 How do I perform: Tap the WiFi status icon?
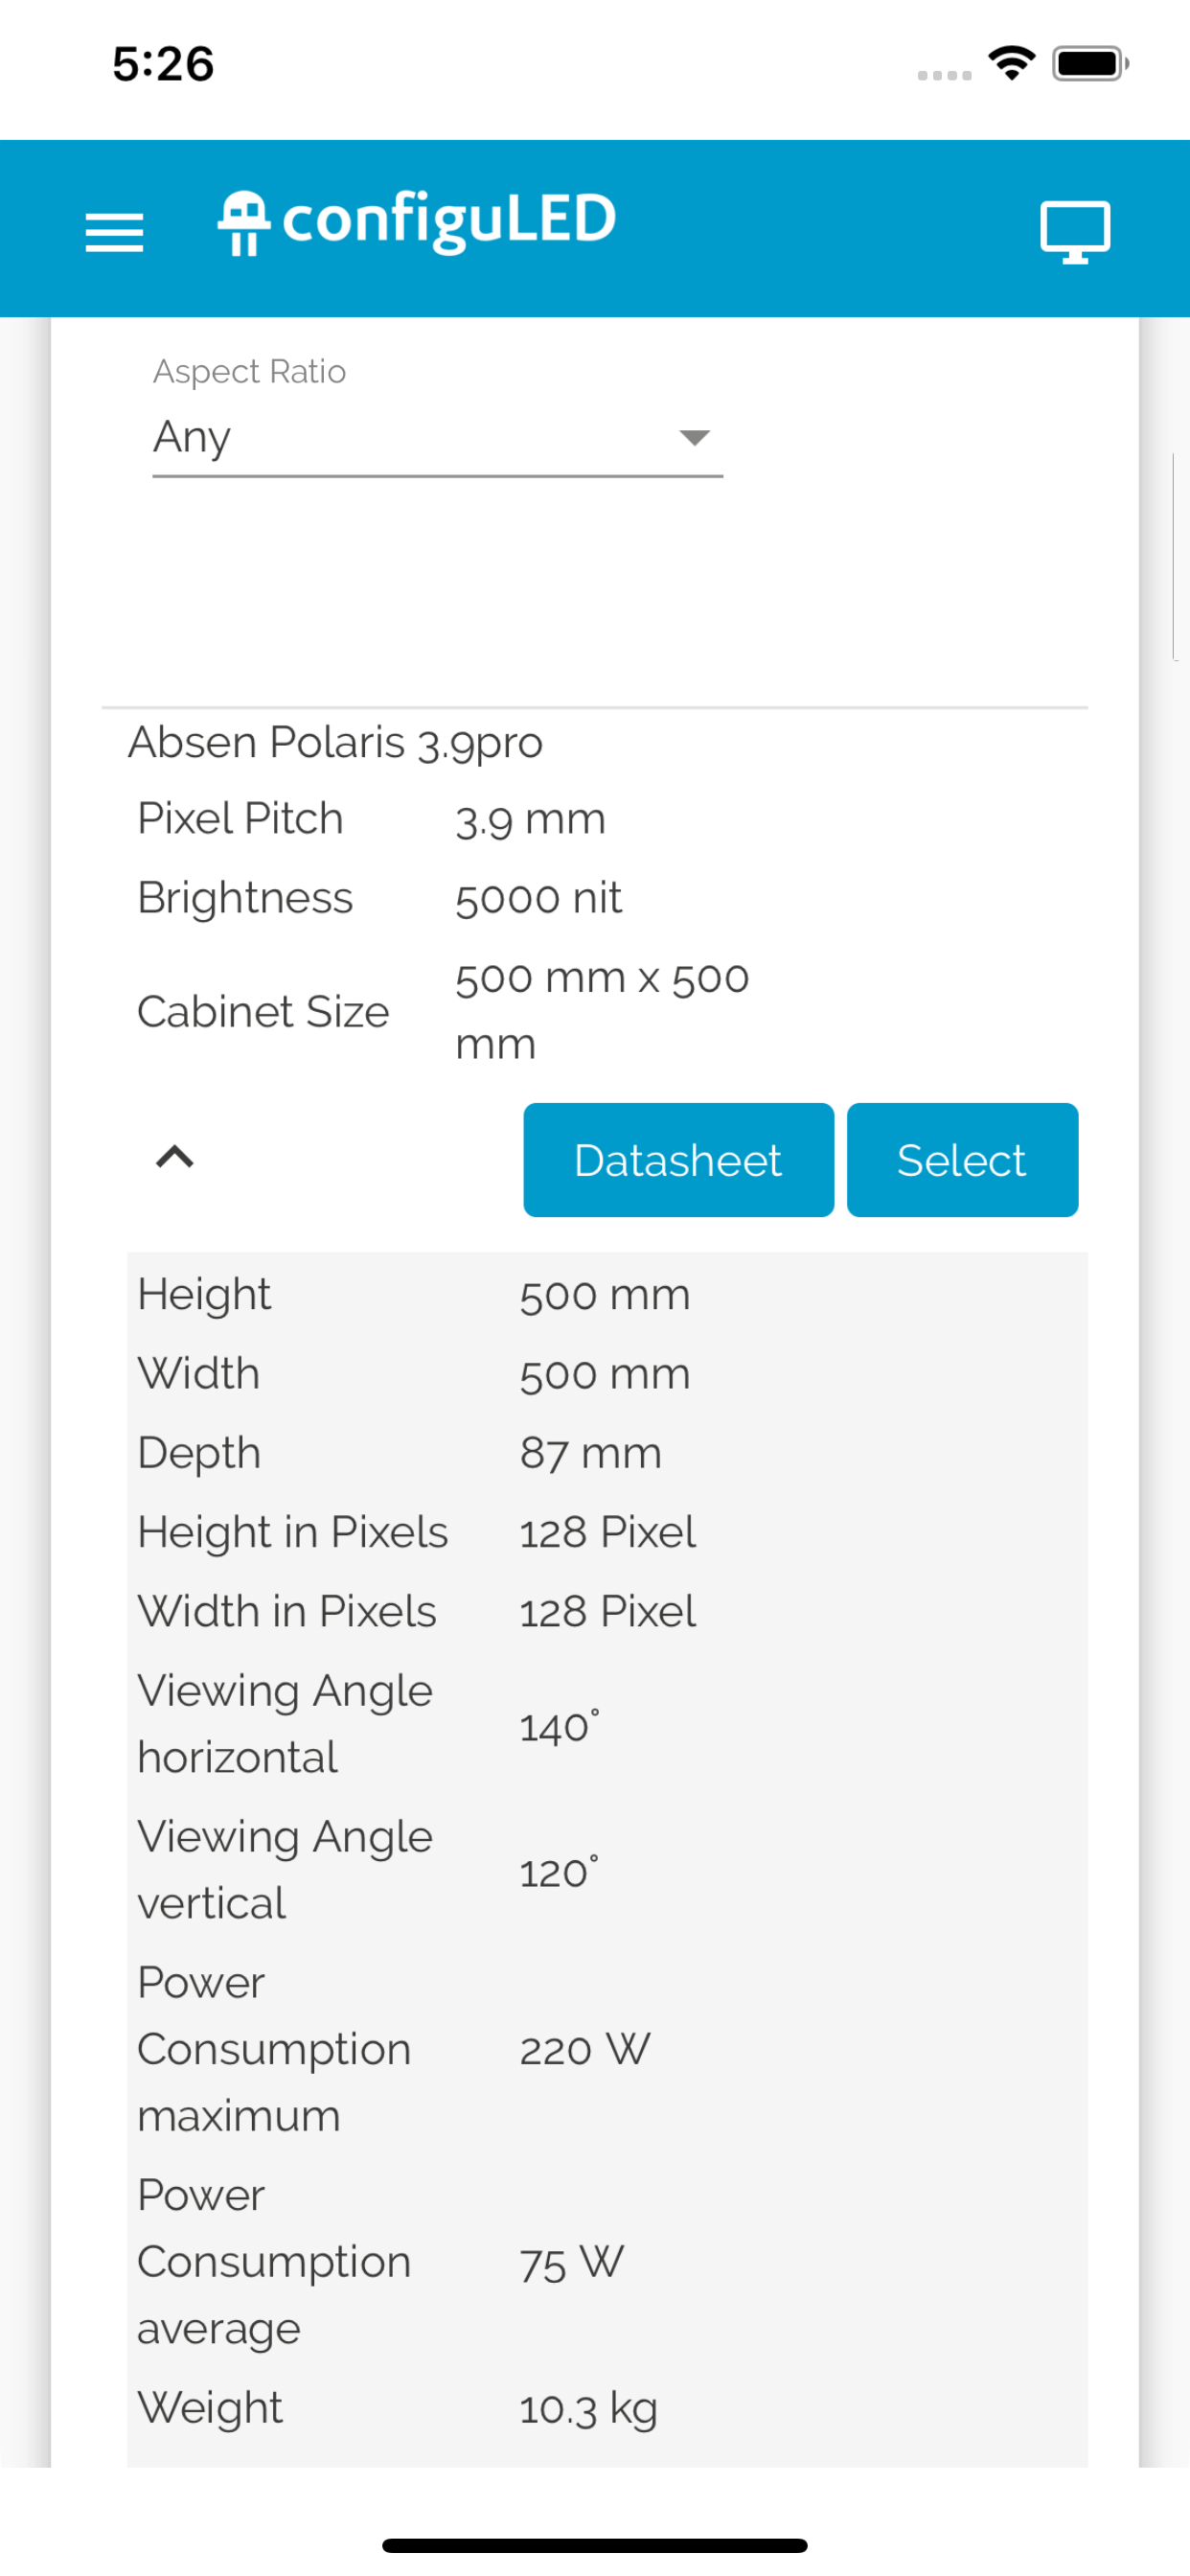pos(1011,63)
